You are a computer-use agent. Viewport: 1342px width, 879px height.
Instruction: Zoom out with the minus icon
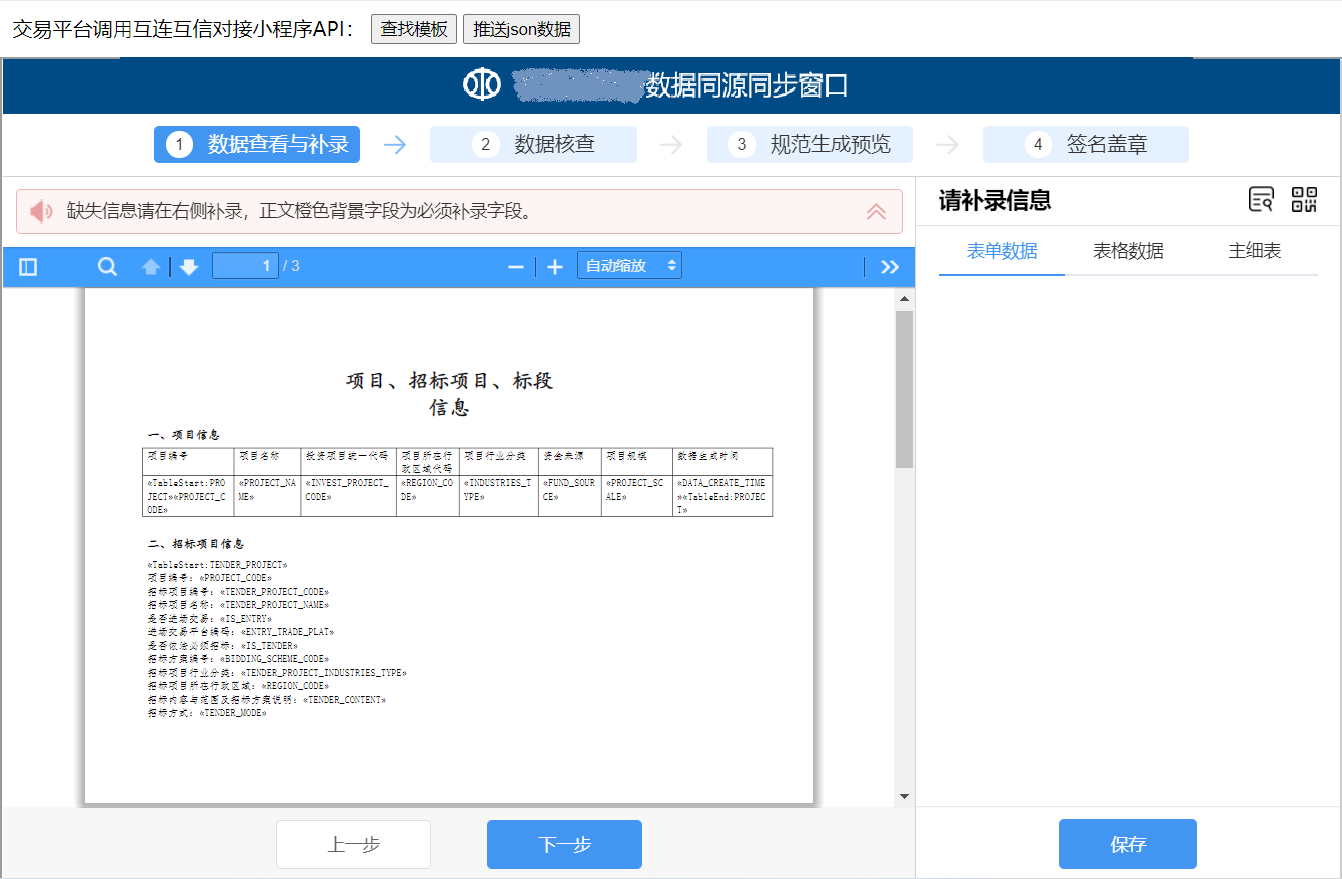point(516,267)
